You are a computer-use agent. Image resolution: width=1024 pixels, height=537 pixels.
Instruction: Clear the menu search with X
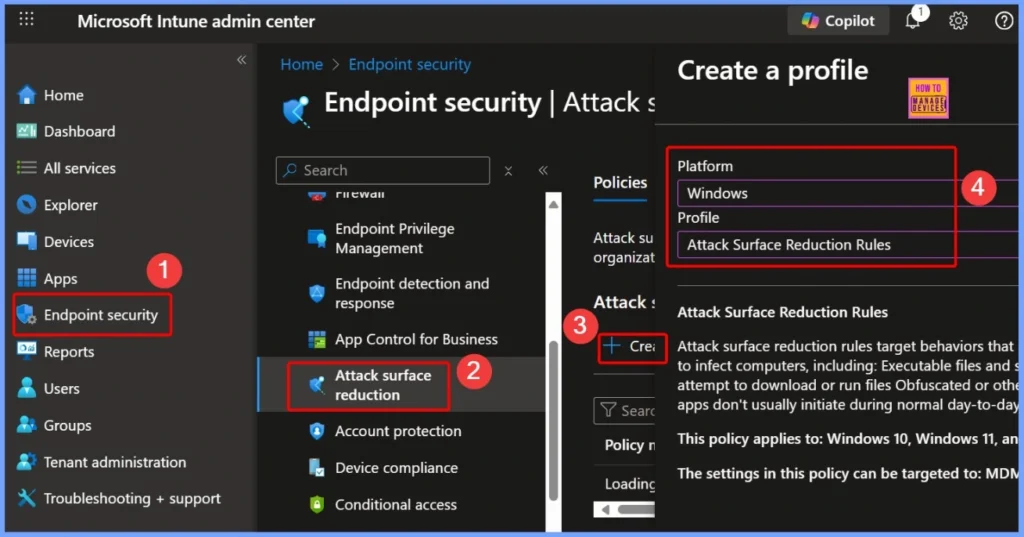(508, 171)
